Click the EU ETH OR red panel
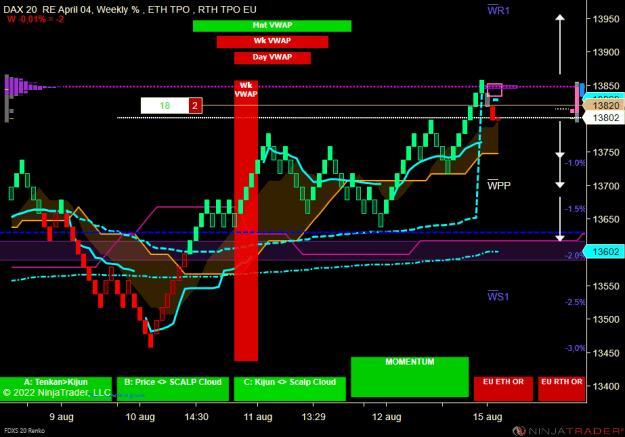The width and height of the screenshot is (625, 437). tap(503, 389)
